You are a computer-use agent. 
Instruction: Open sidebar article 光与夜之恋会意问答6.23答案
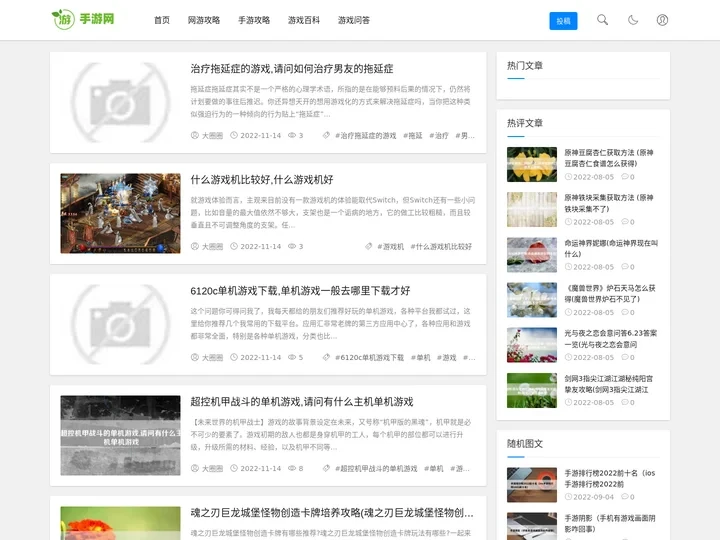611,338
